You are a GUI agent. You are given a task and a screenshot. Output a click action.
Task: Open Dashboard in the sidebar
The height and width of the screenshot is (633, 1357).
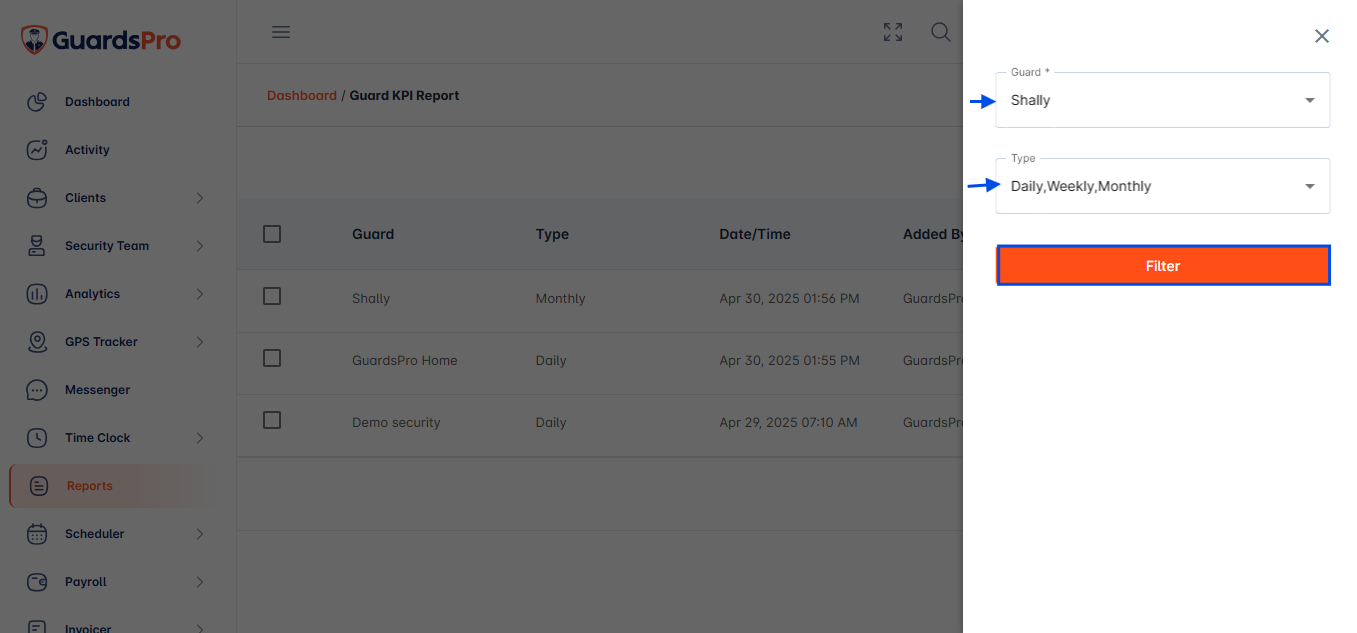(97, 102)
